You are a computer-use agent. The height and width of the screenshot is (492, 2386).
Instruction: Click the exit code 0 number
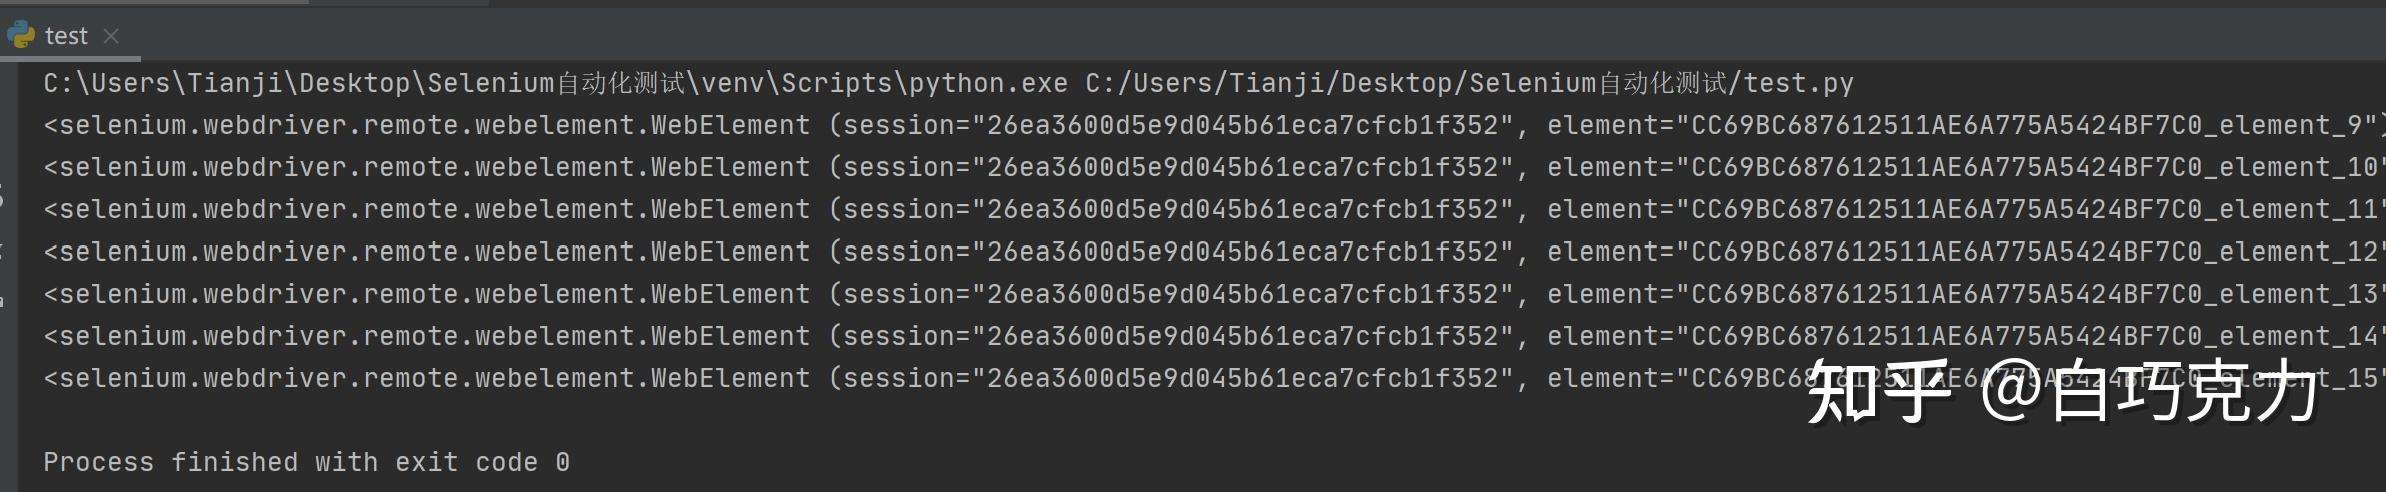coord(563,462)
